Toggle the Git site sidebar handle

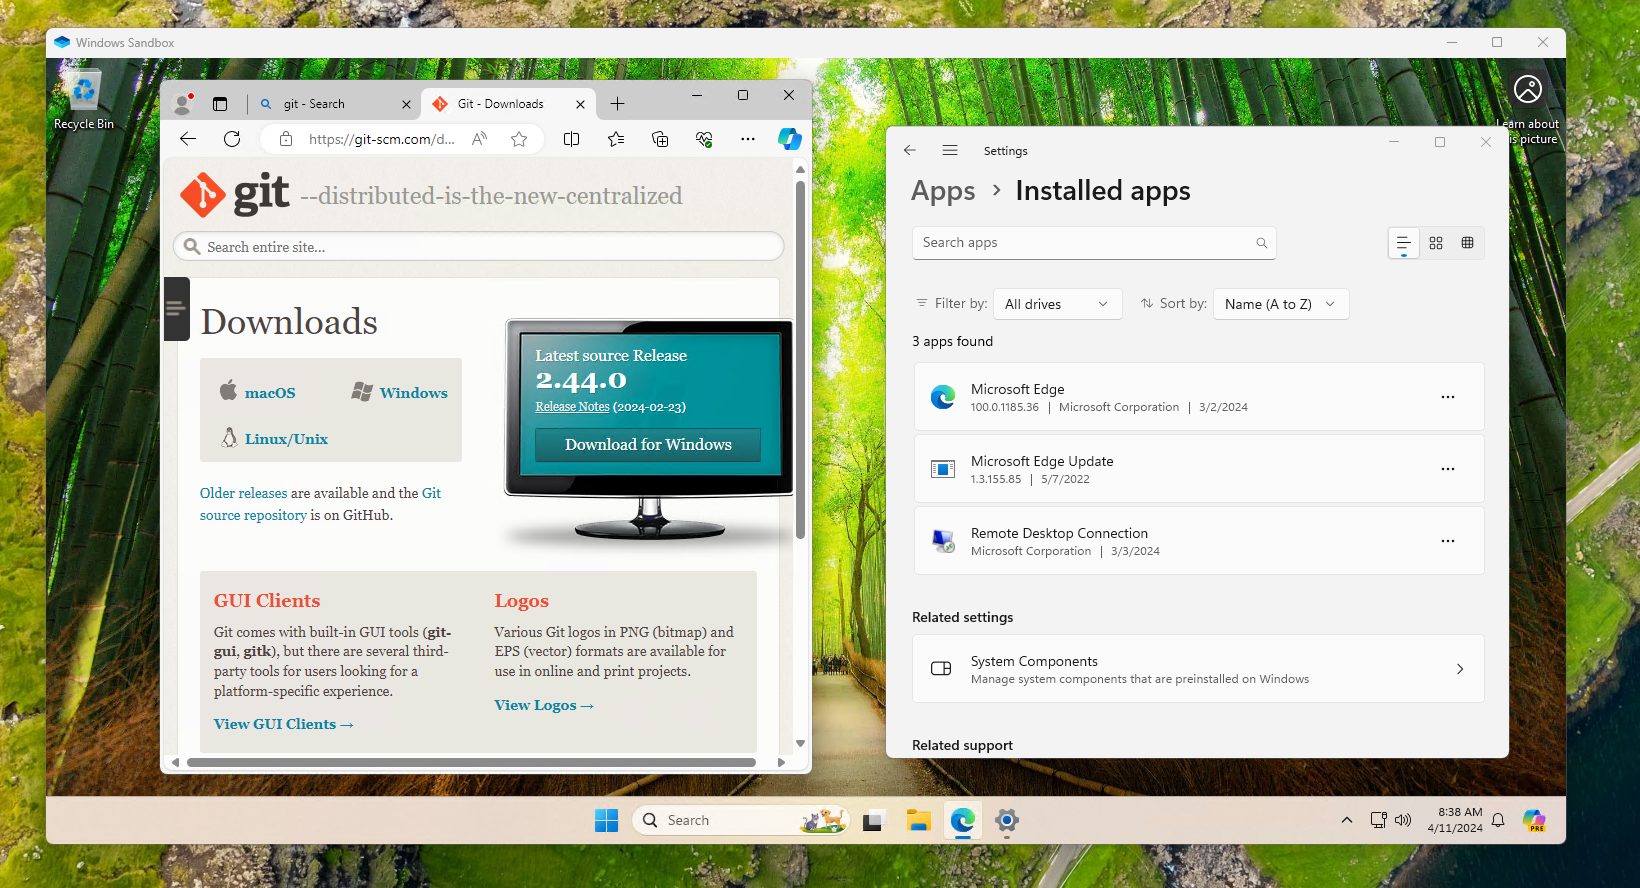click(176, 309)
